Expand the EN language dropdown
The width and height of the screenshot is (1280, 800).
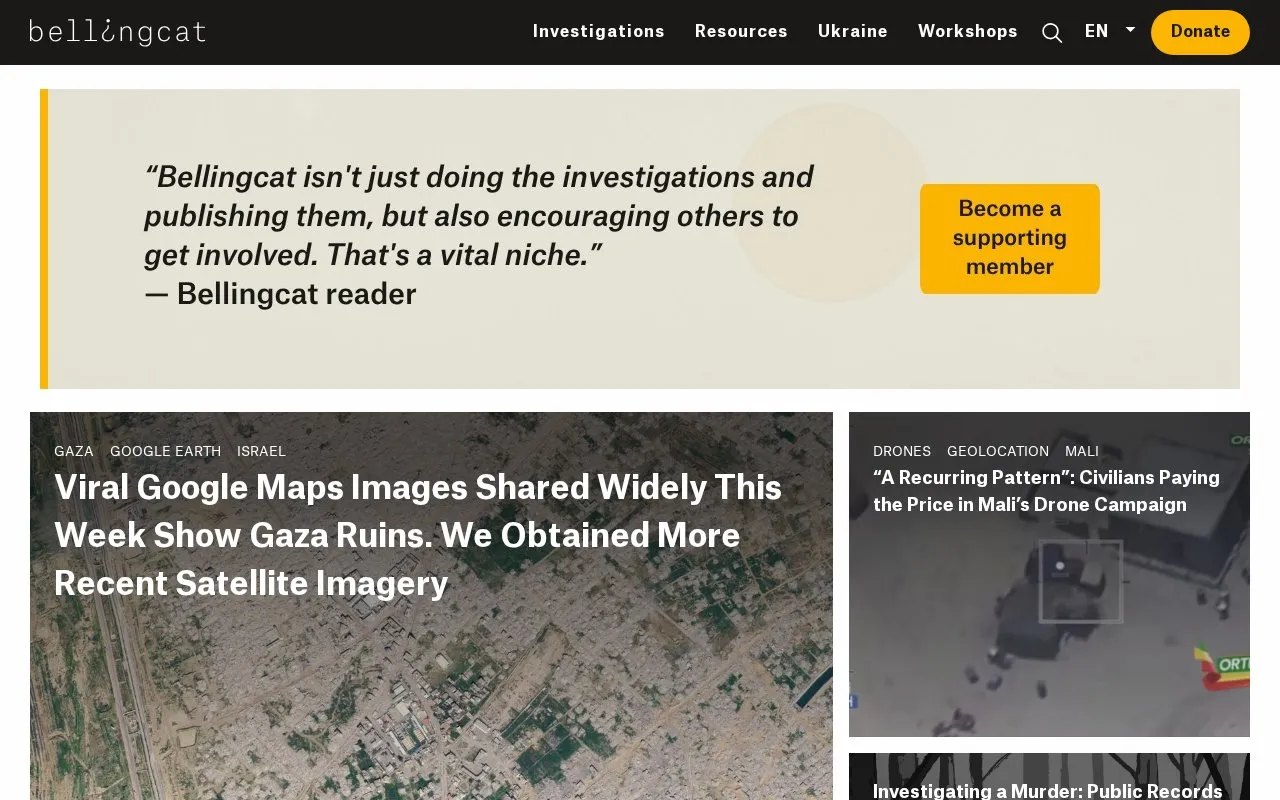(1110, 31)
